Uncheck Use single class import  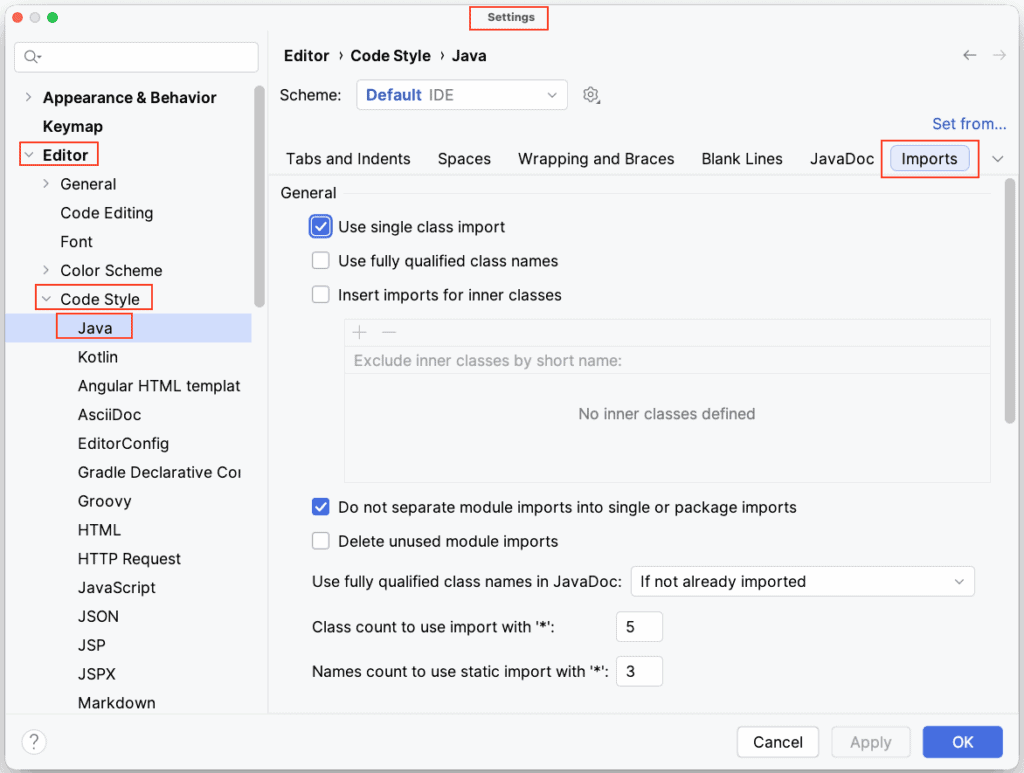click(321, 227)
